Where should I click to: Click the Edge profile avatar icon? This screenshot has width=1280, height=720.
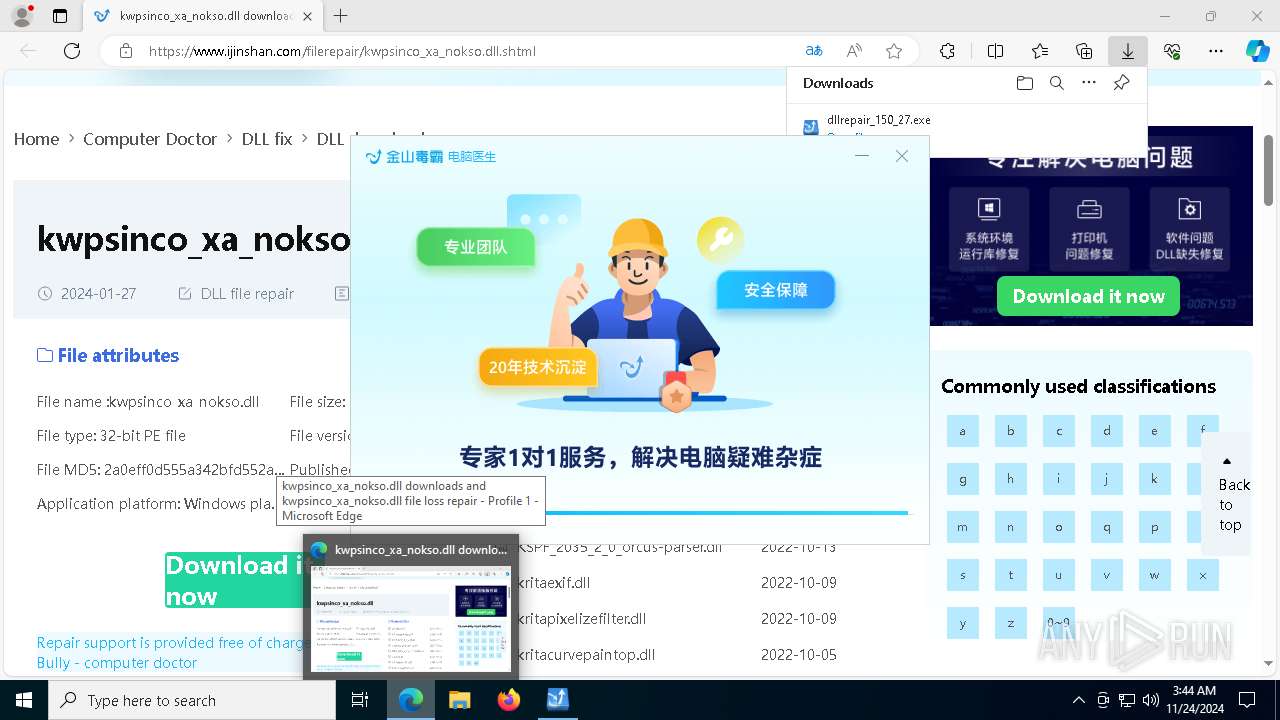22,16
